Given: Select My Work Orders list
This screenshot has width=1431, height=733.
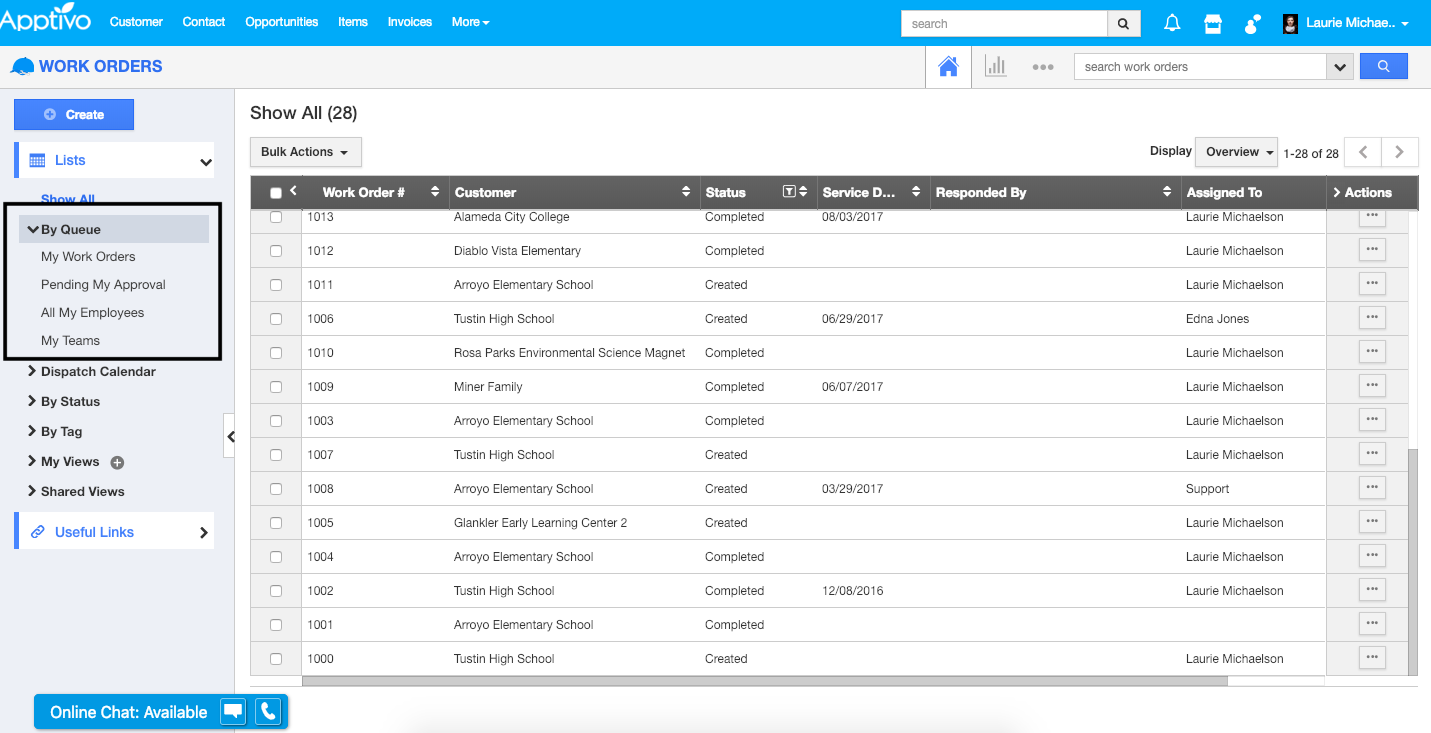Looking at the screenshot, I should (x=88, y=257).
